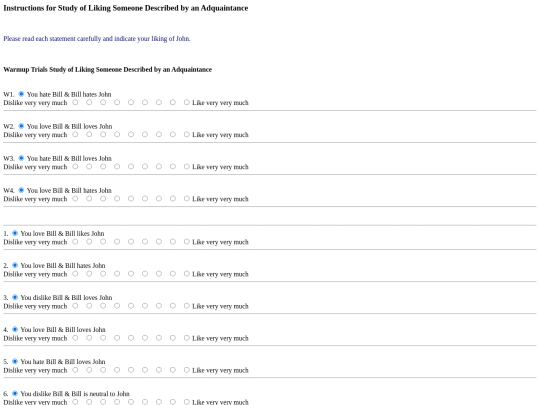Select the pre-checked radio beside item 2
540x405 pixels.
pyautogui.click(x=15, y=265)
